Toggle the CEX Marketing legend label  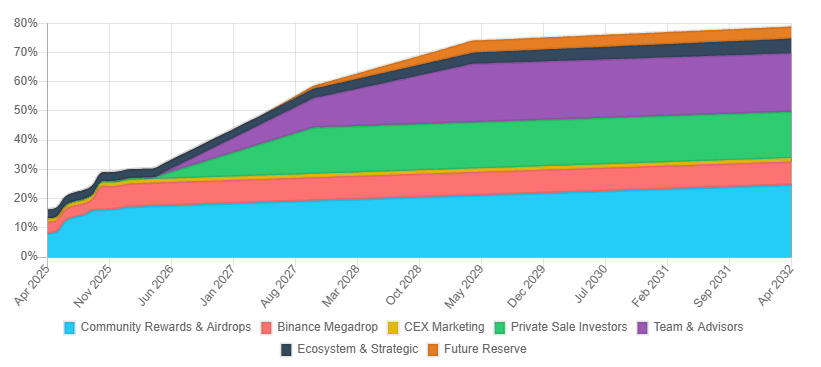coord(445,327)
